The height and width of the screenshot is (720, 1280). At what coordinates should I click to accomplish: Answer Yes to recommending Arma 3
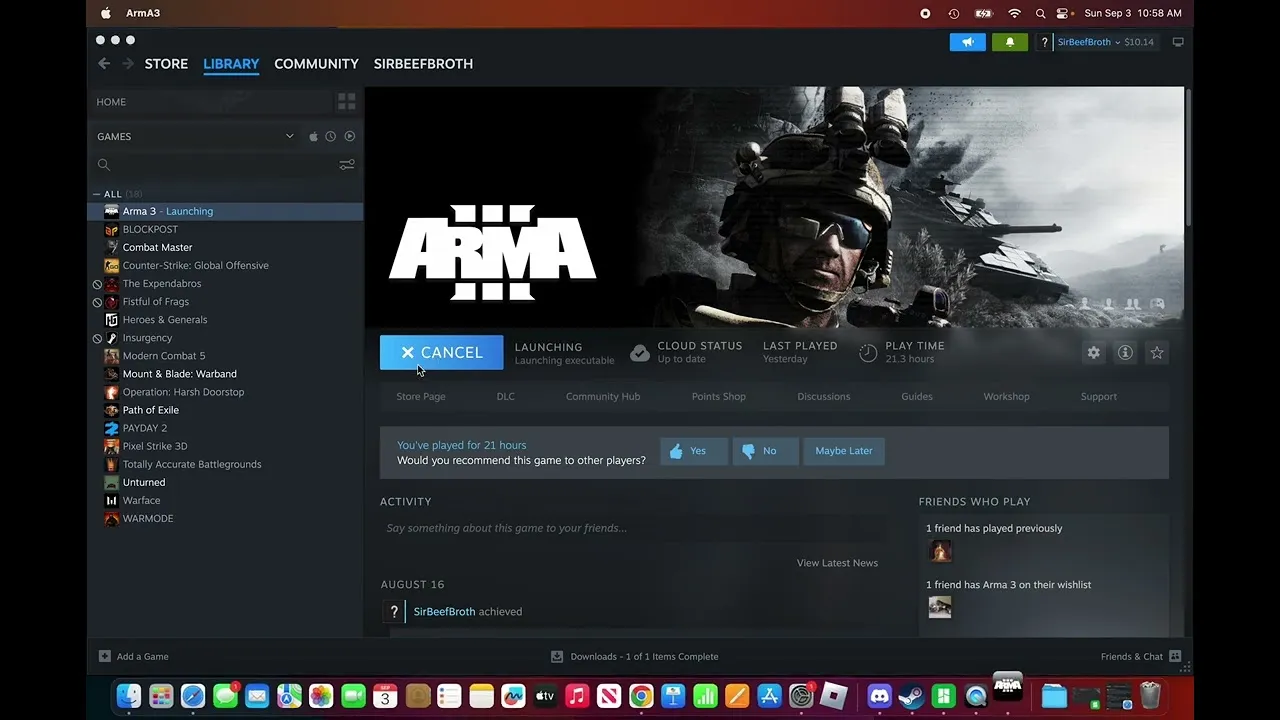(693, 451)
